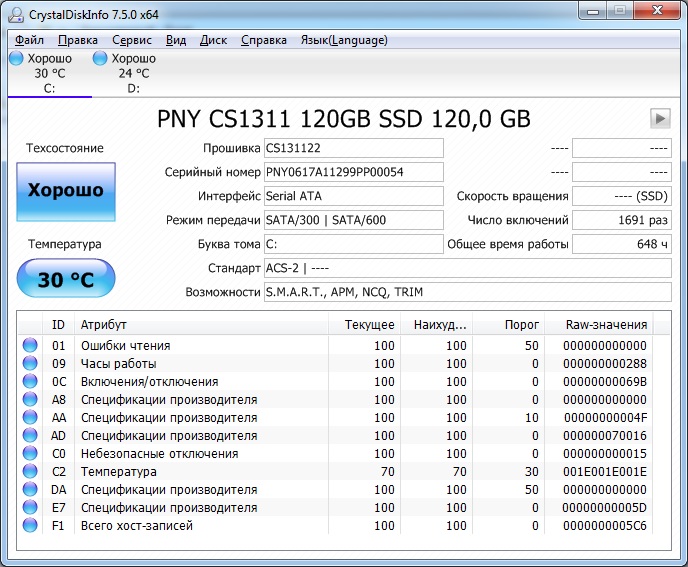Click the Число включений field showing 1691 раз
The height and width of the screenshot is (567, 688).
622,220
